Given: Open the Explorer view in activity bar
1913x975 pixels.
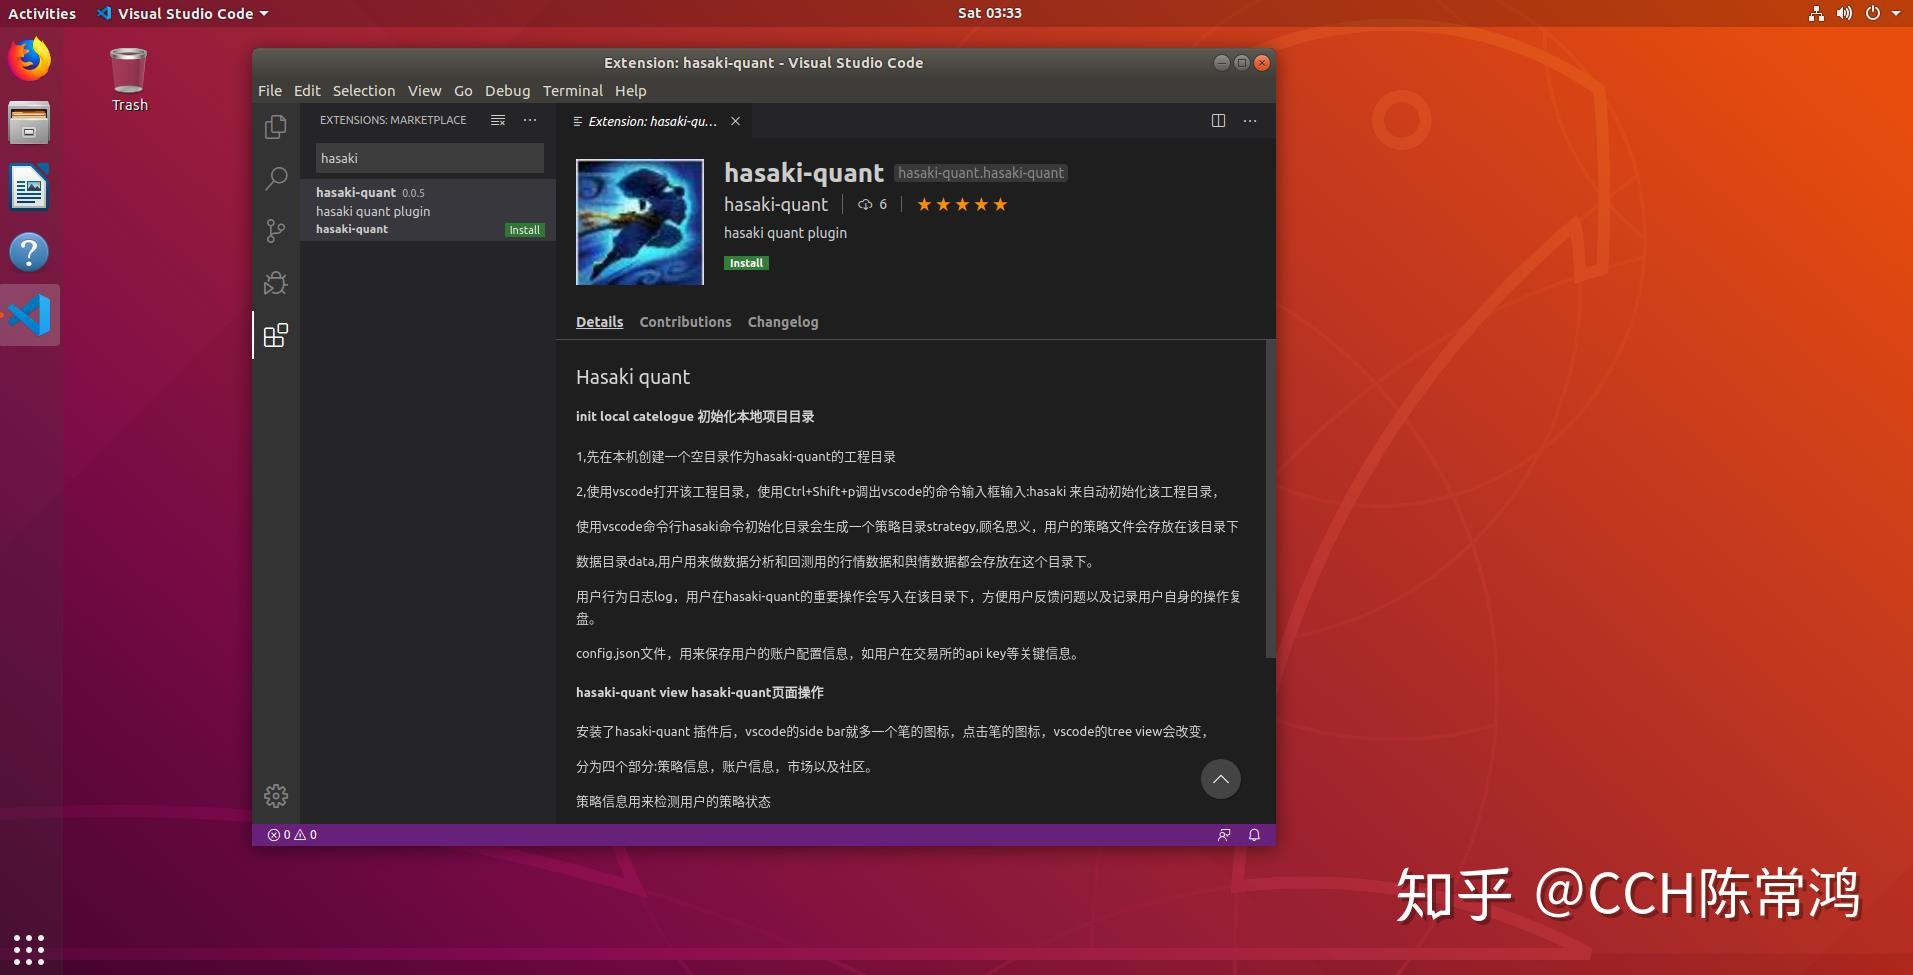Looking at the screenshot, I should (276, 127).
